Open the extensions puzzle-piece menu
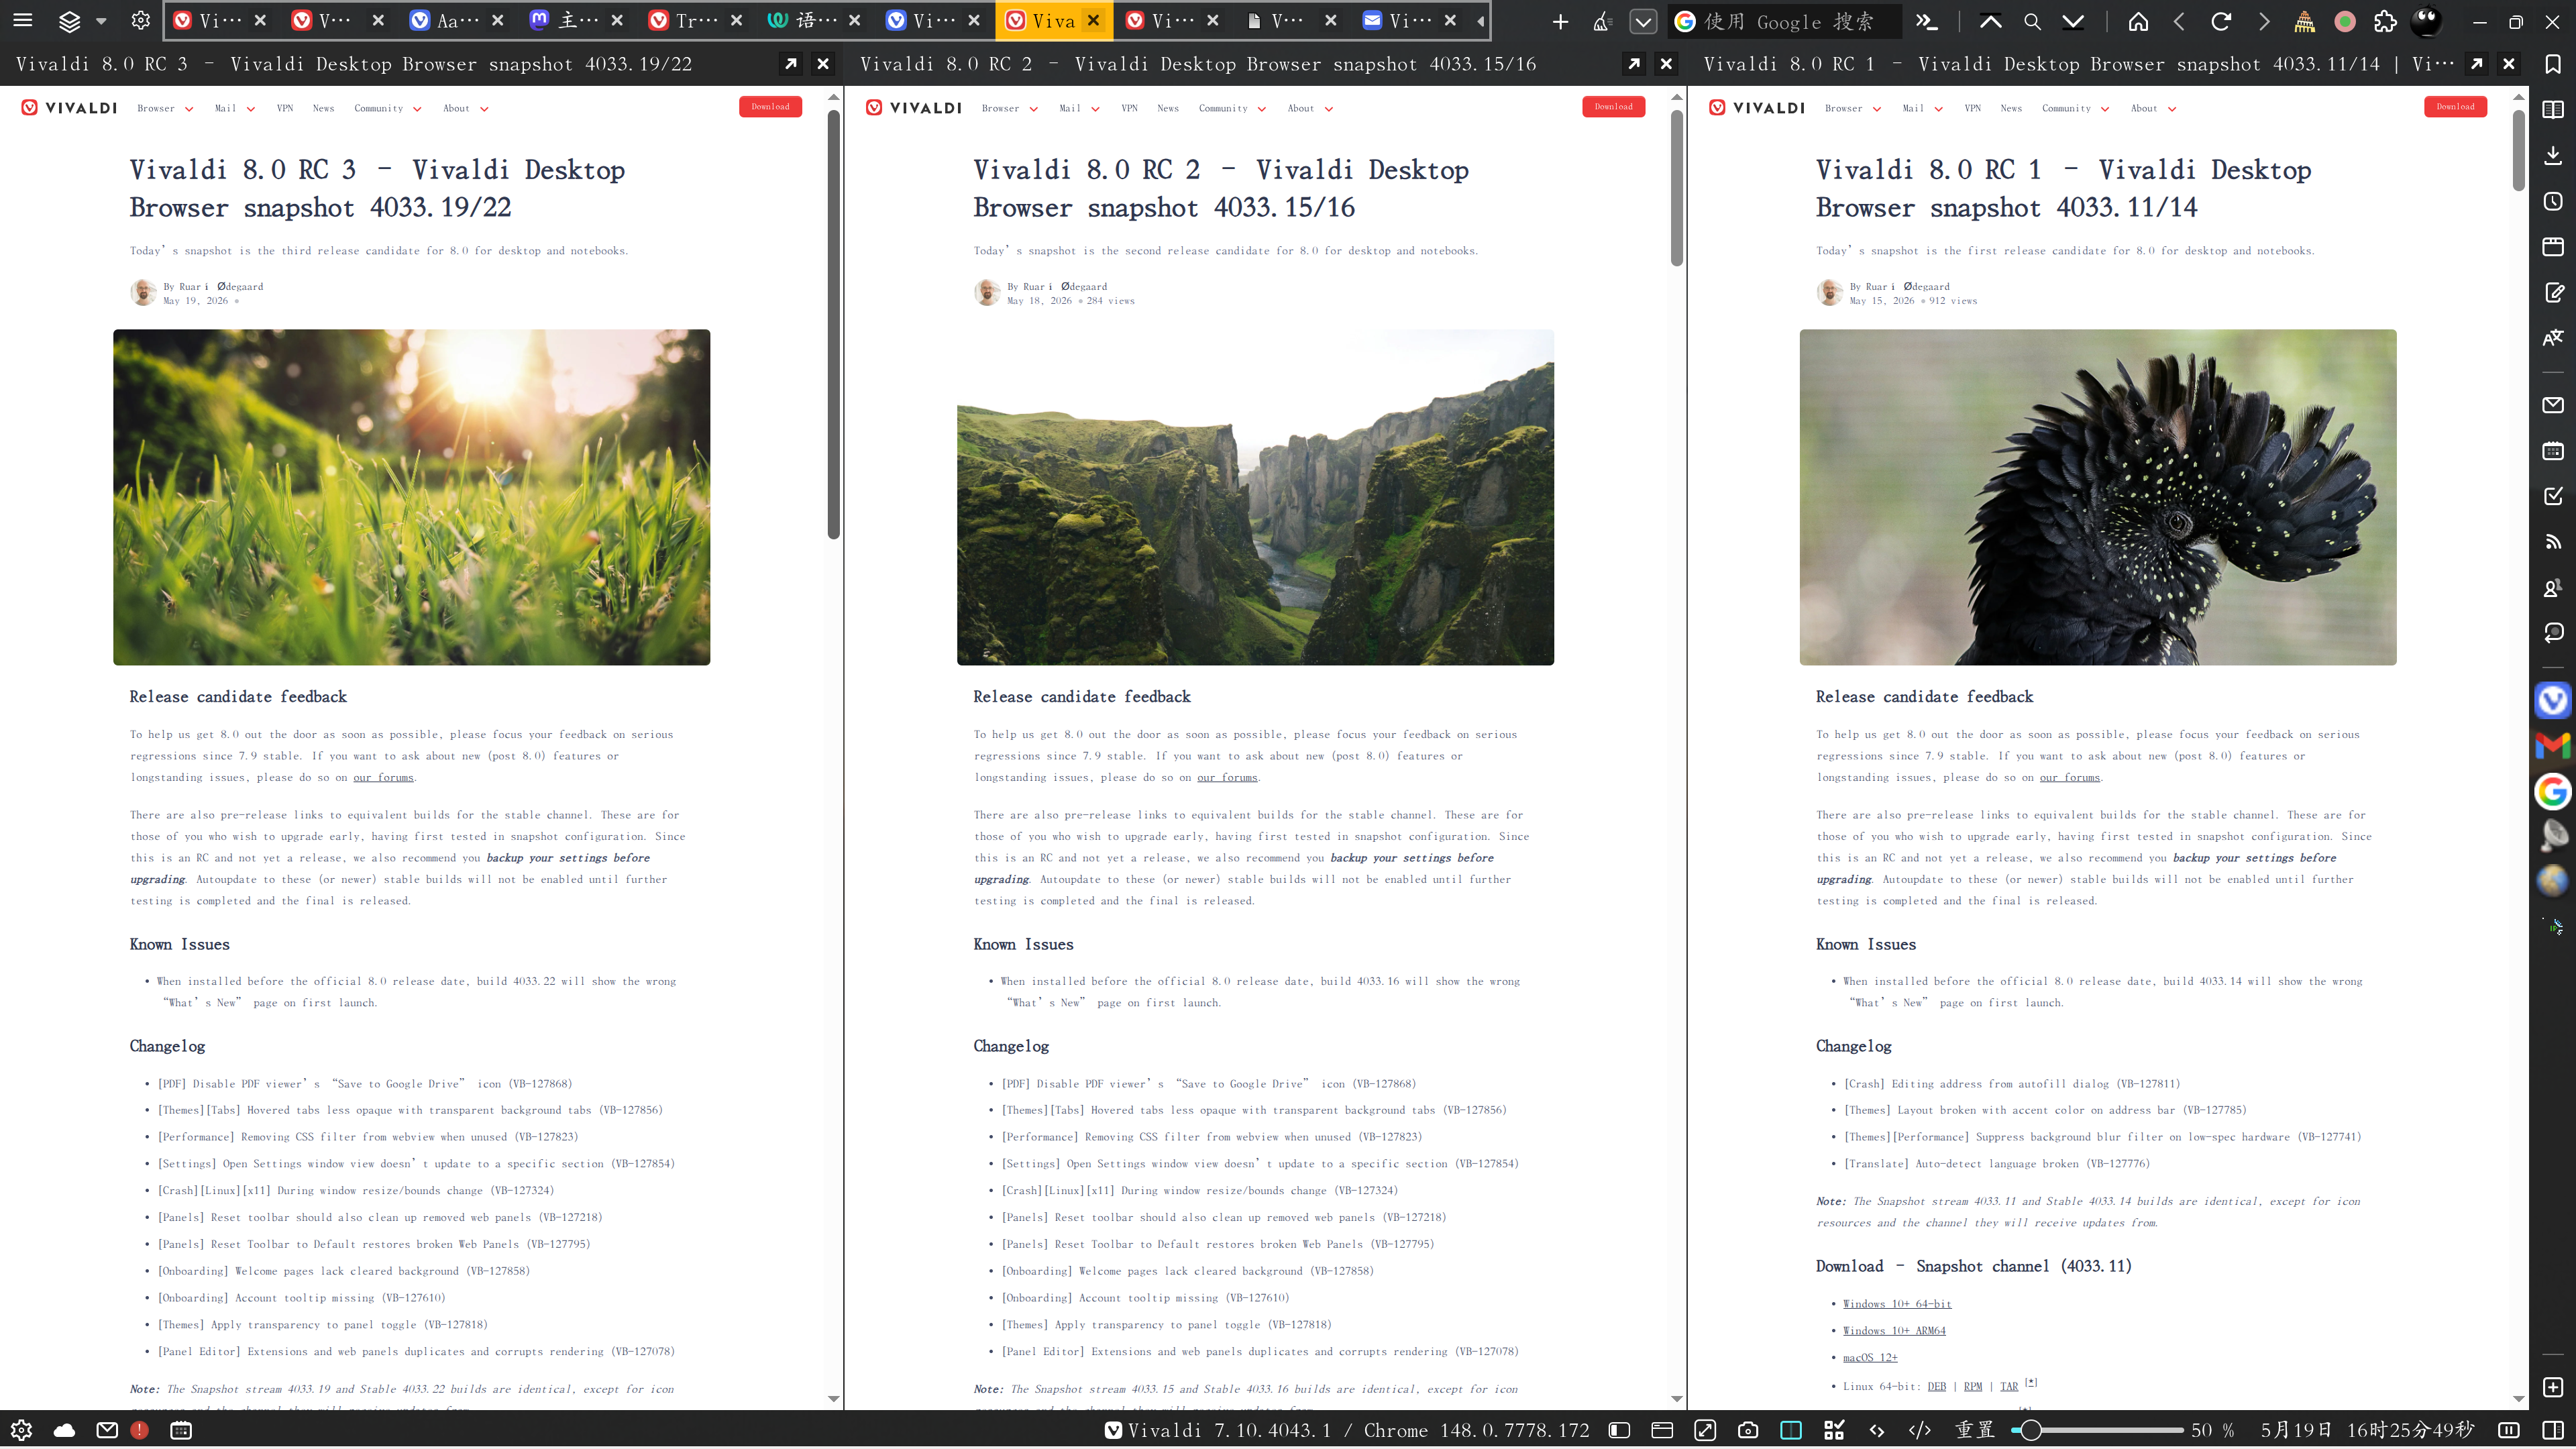The image size is (2576, 1449). click(2386, 21)
